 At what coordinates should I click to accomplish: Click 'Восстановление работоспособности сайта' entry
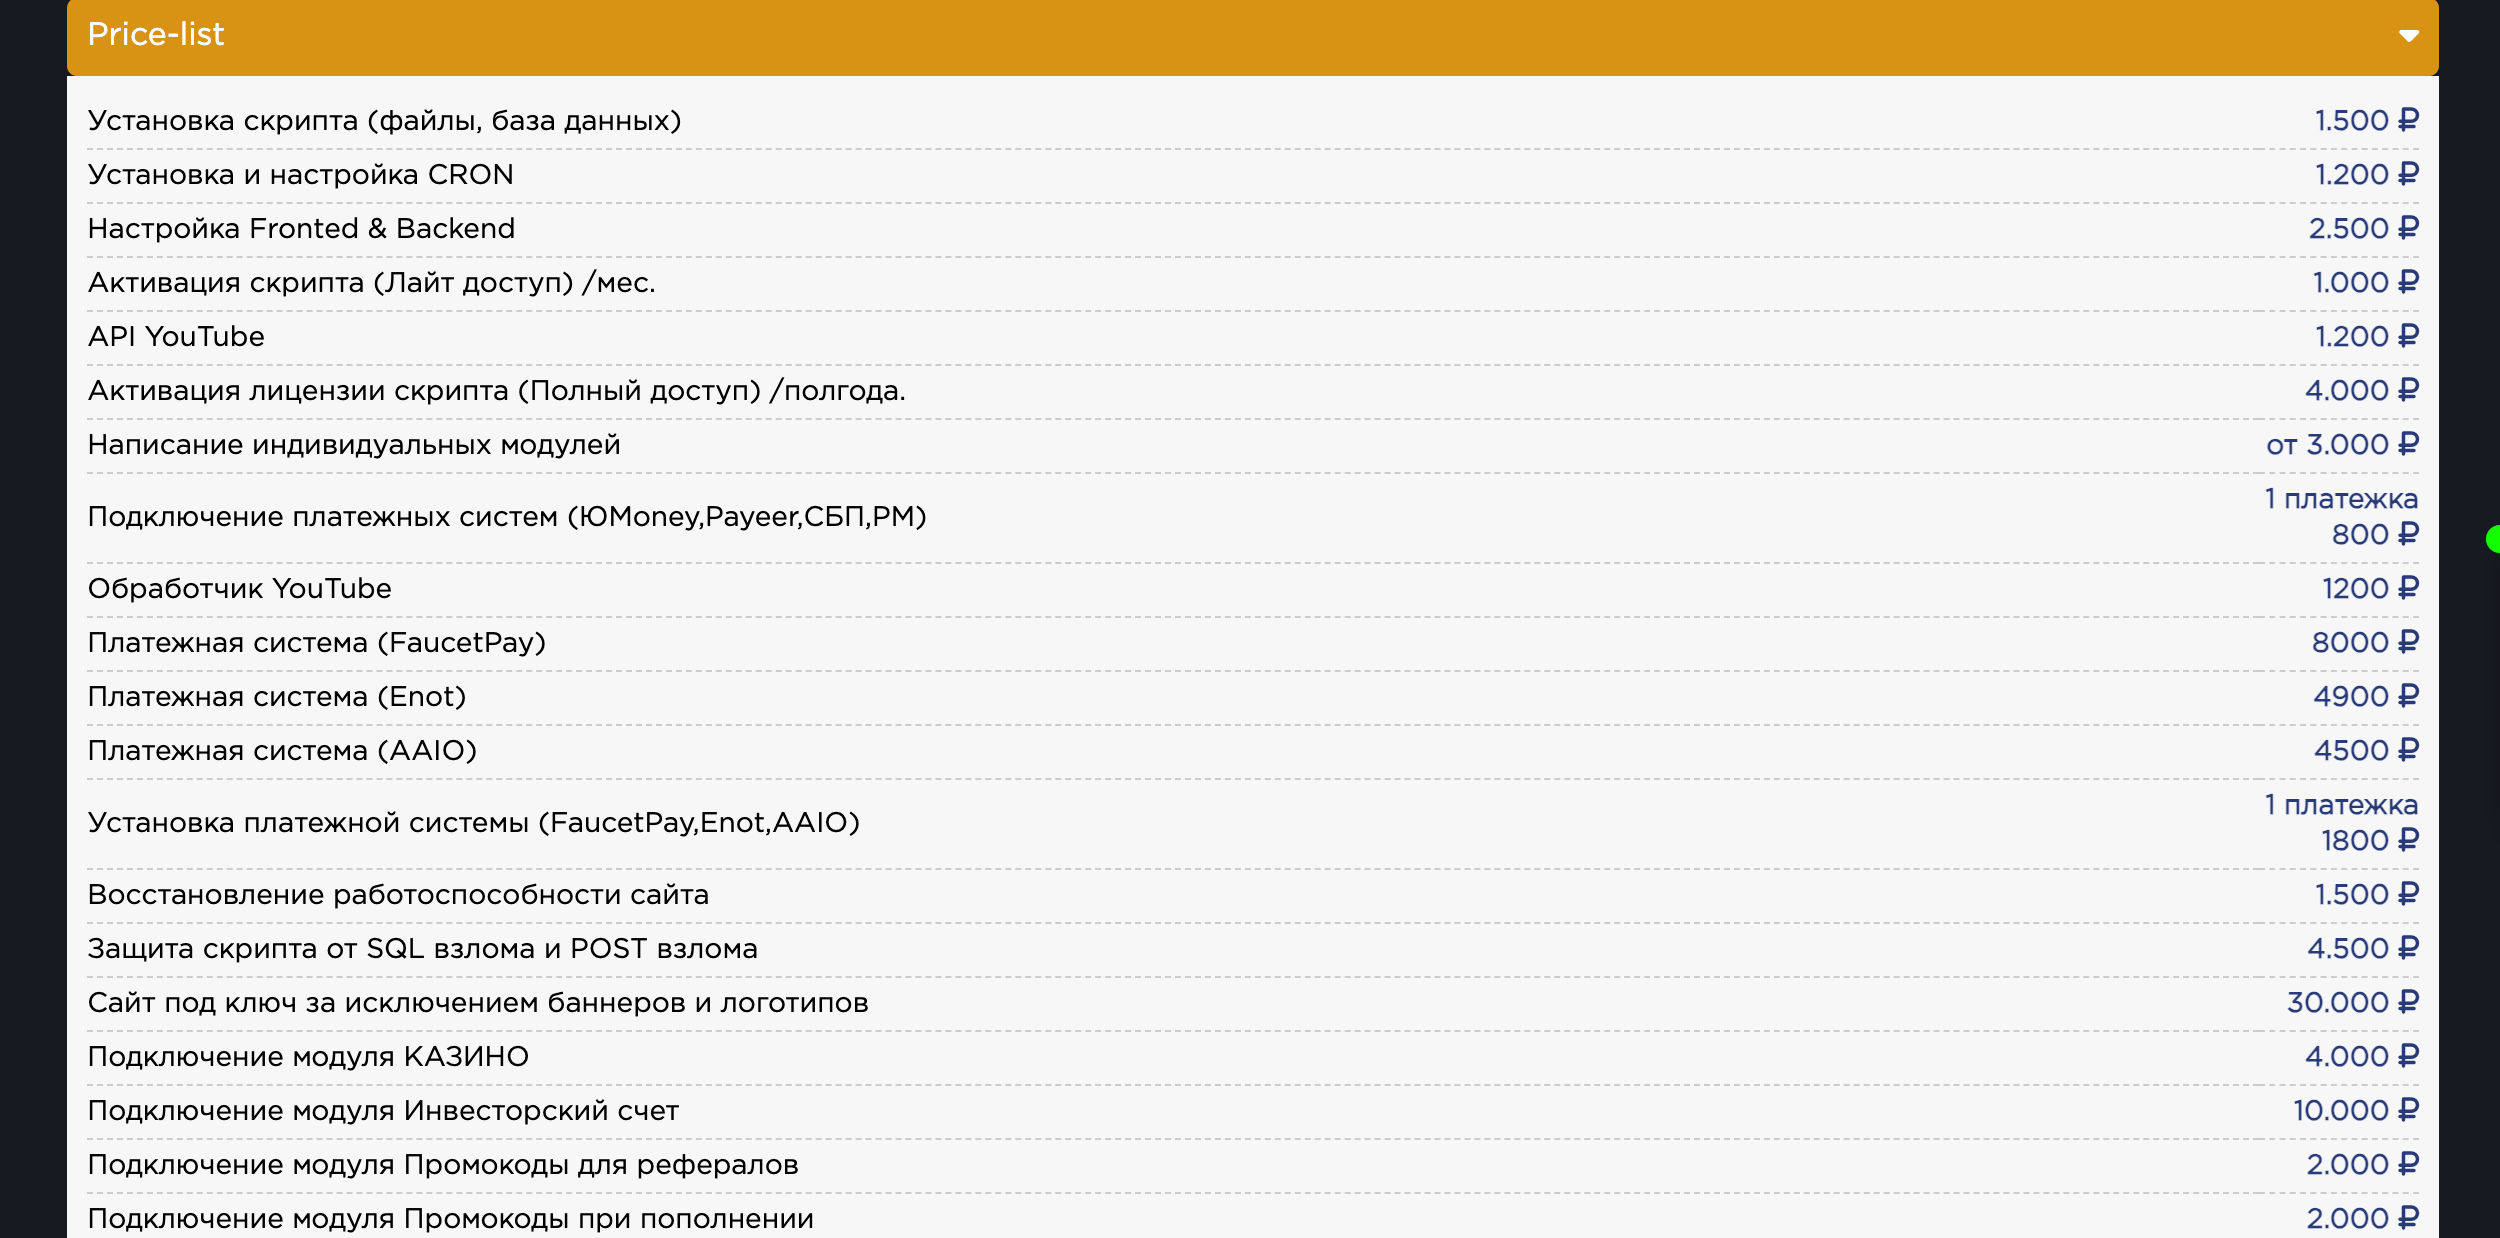pyautogui.click(x=398, y=895)
